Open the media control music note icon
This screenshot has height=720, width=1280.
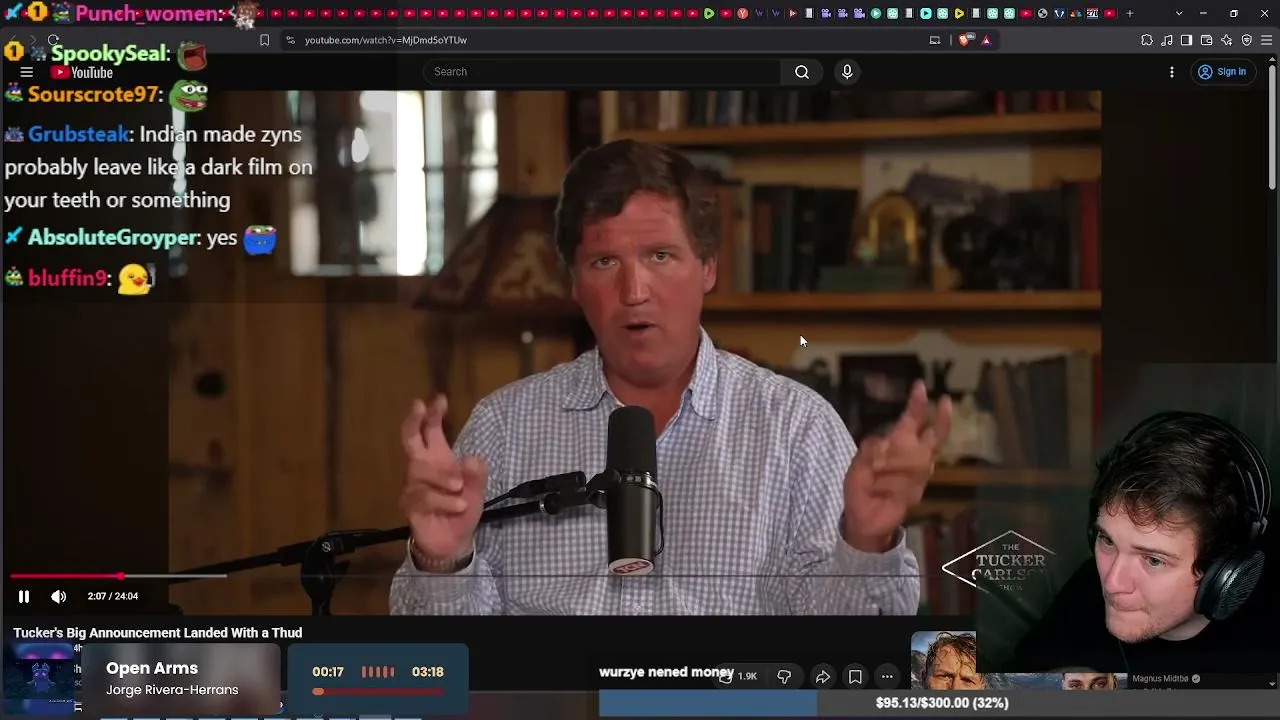pyautogui.click(x=1167, y=40)
